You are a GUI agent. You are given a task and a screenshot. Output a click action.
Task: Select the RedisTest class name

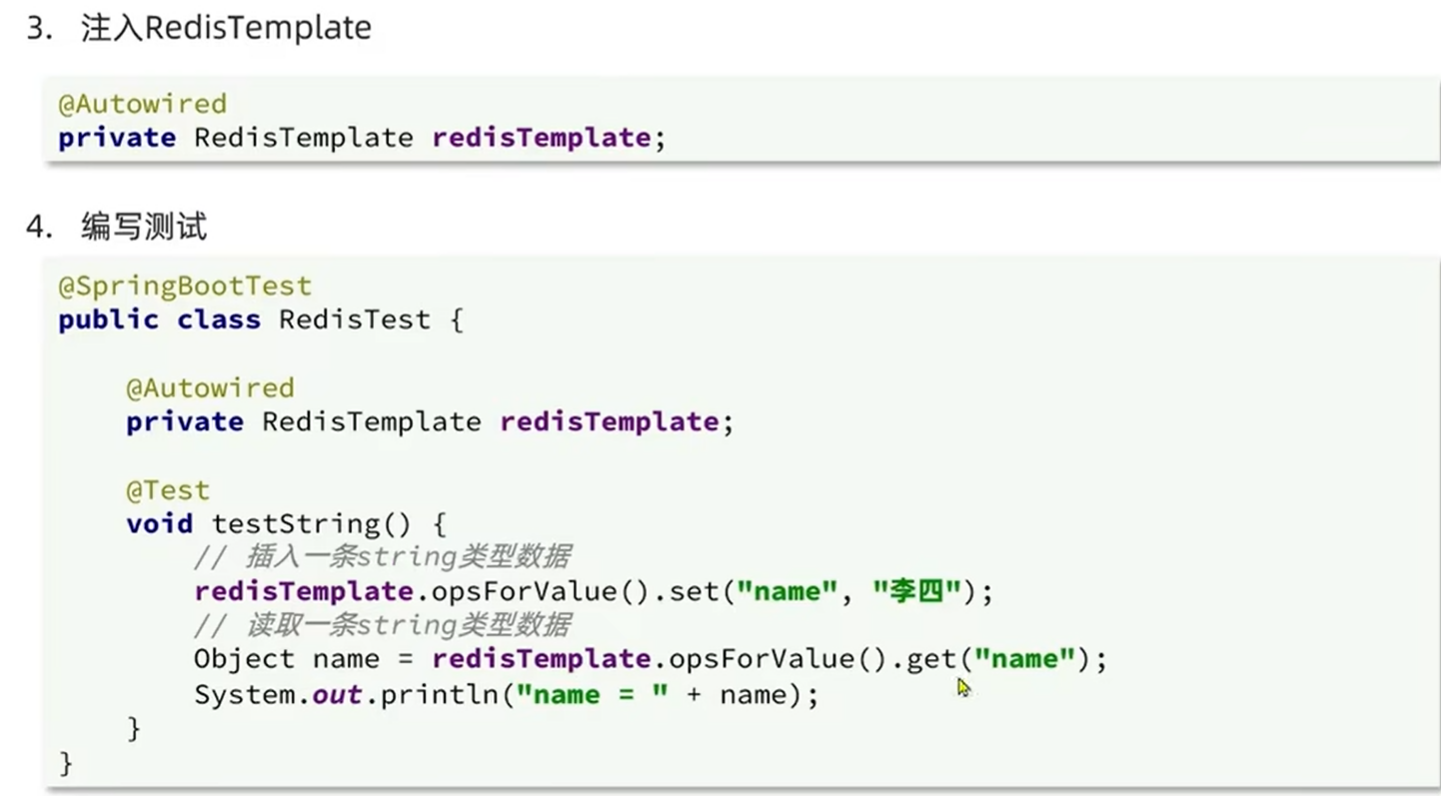pyautogui.click(x=353, y=319)
